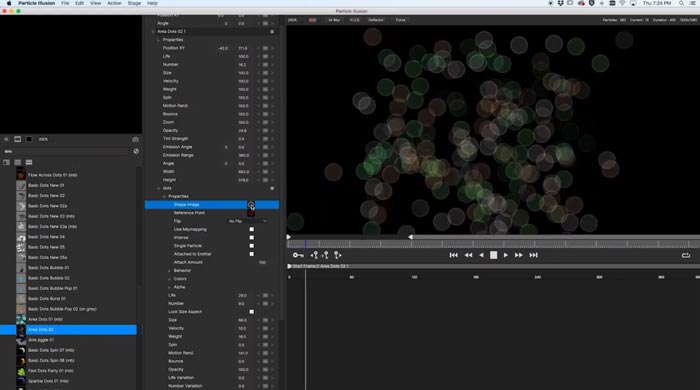Click the rewind button
The width and height of the screenshot is (700, 390).
point(468,255)
